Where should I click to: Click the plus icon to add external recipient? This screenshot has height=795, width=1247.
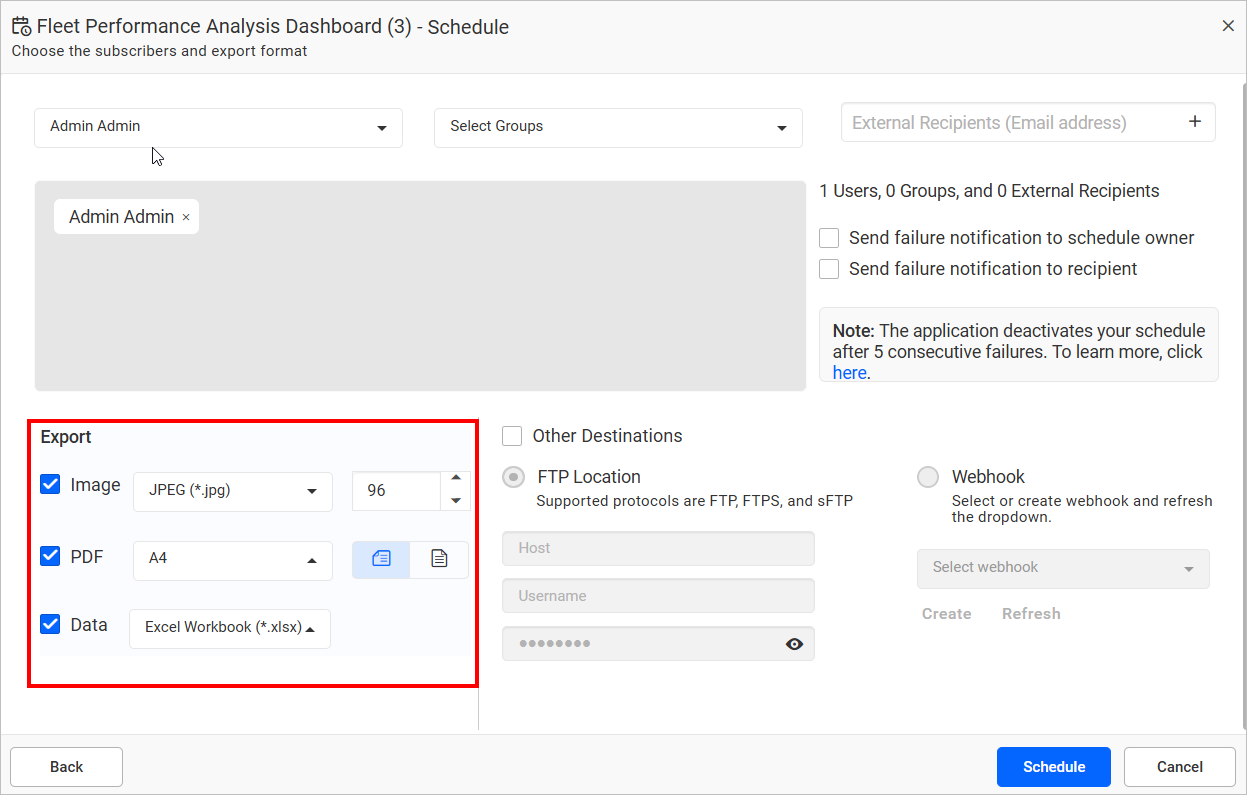pyautogui.click(x=1194, y=122)
